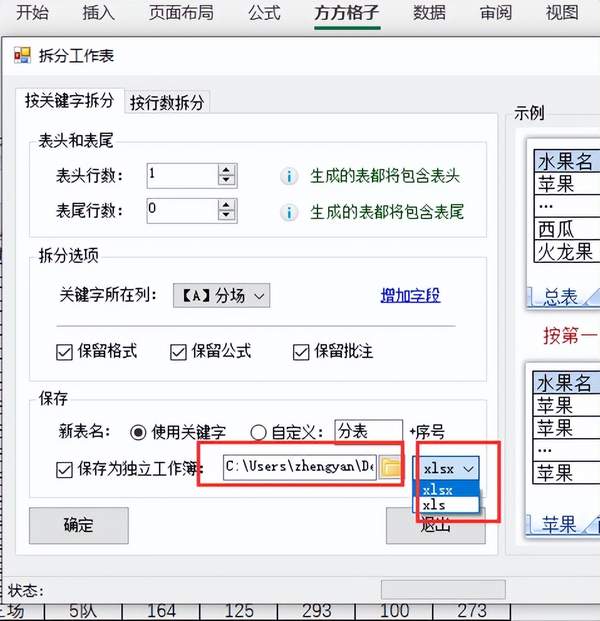Viewport: 600px width, 621px height.
Task: Click spreadsheet cell containing 273
Action: tap(472, 611)
